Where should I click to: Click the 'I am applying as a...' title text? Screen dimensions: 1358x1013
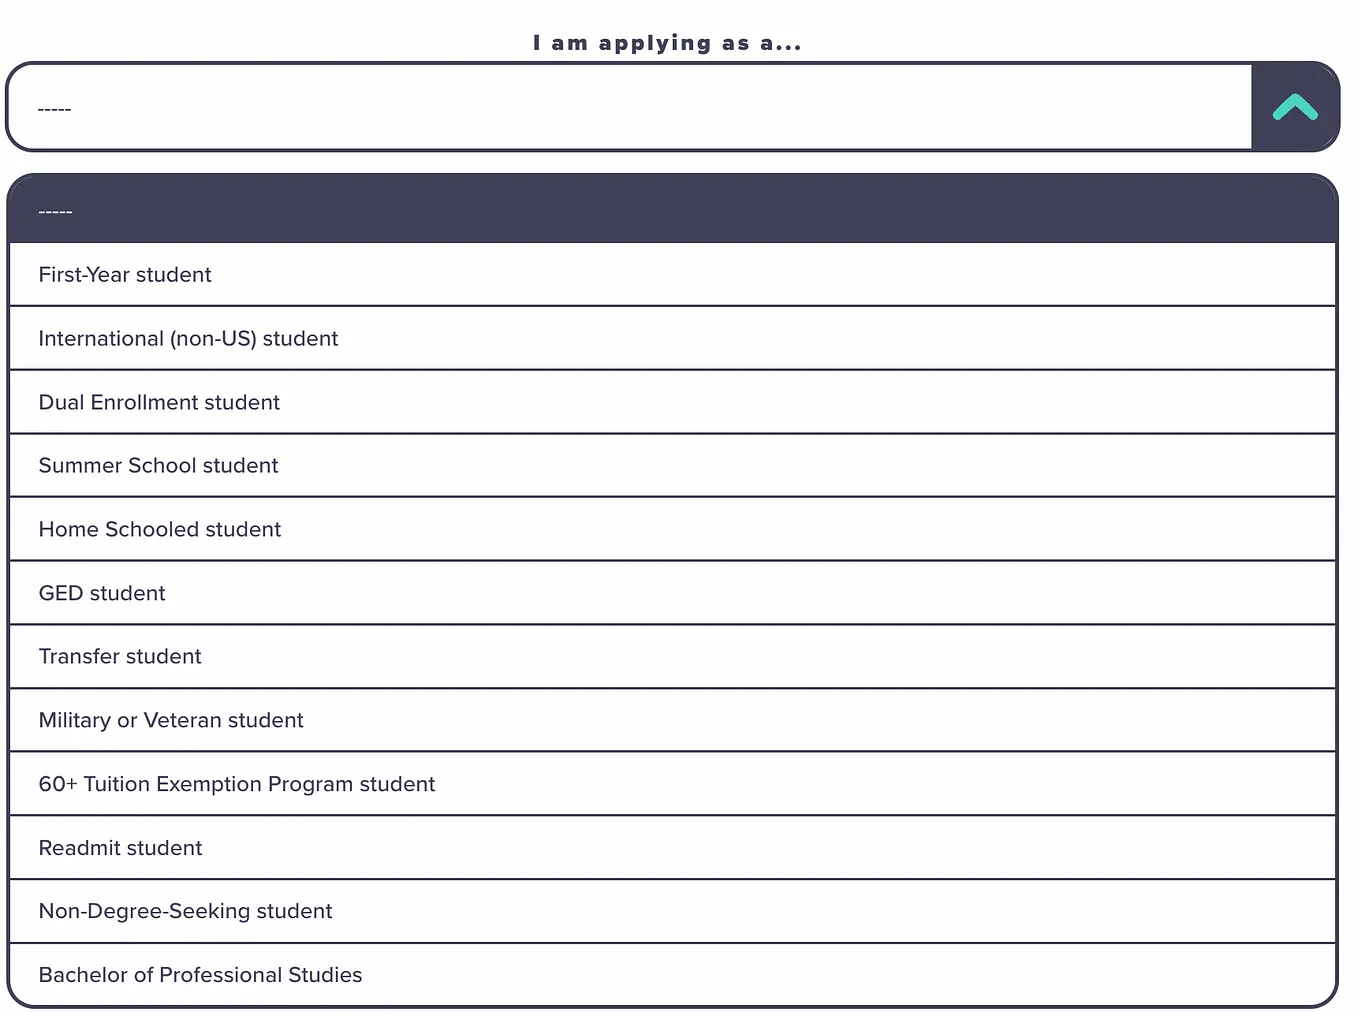[x=667, y=42]
